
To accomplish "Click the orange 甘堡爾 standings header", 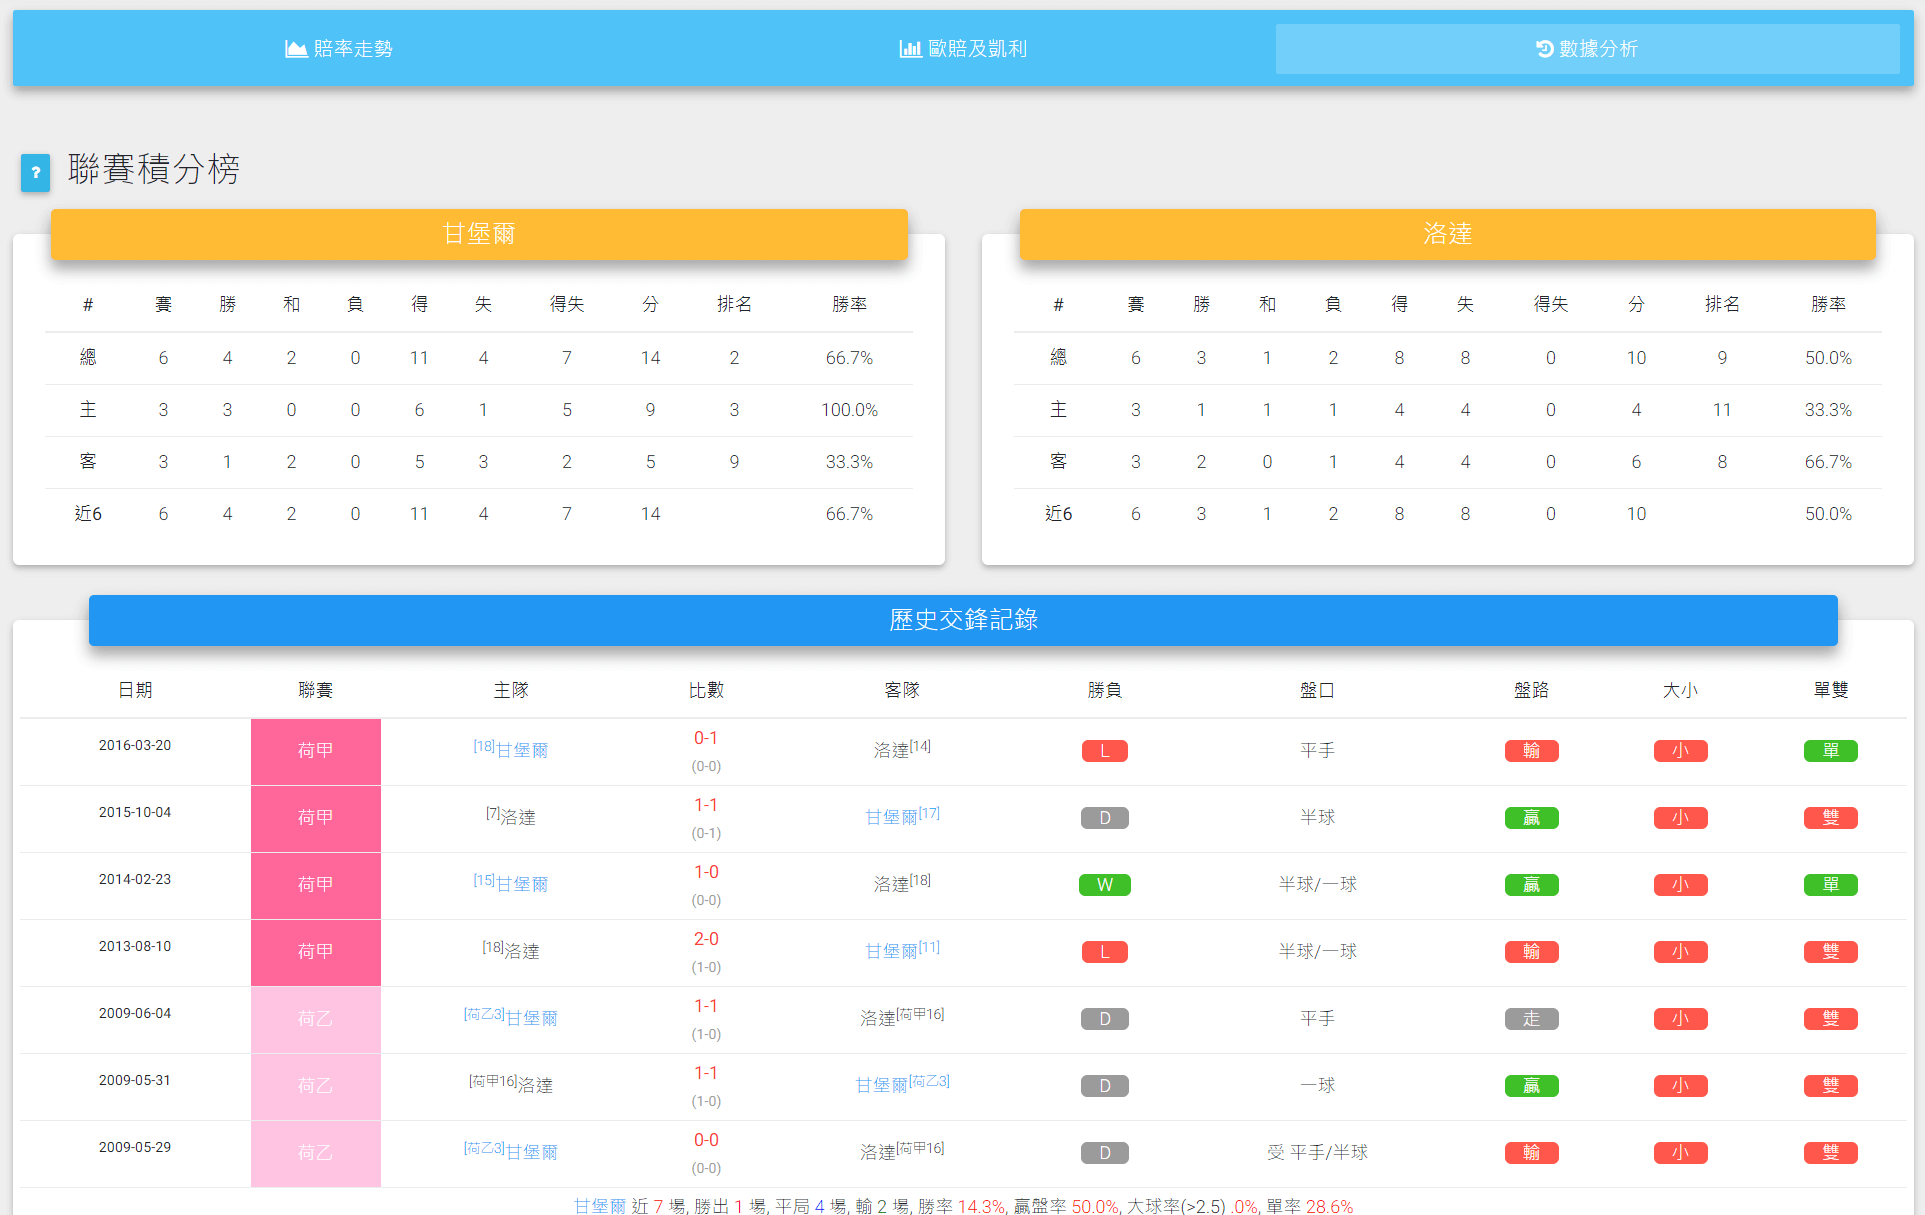I will click(x=479, y=234).
